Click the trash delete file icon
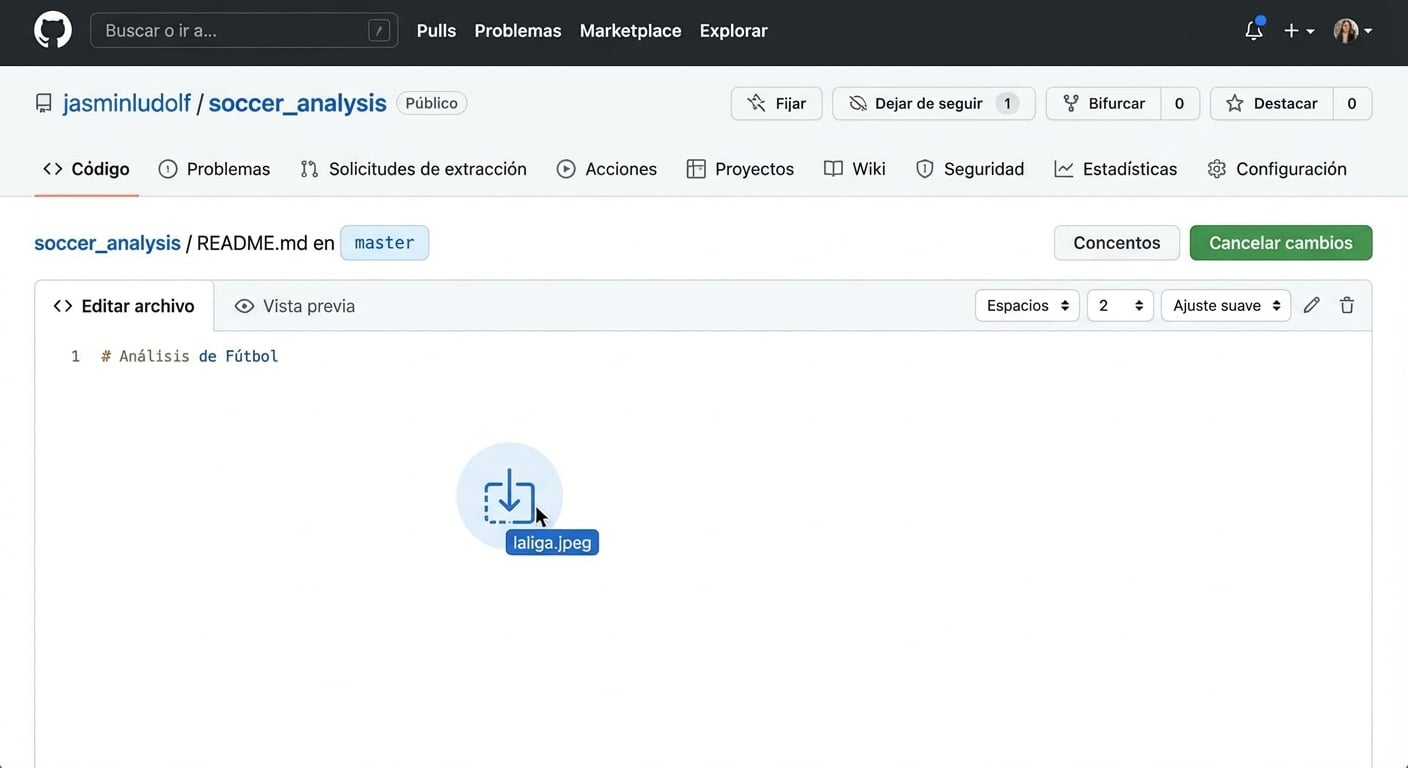 point(1347,305)
